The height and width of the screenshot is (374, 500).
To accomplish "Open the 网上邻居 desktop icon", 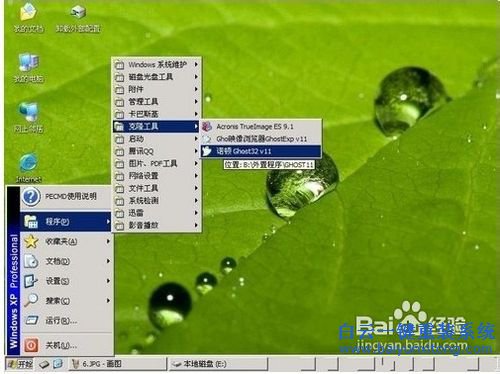I will point(29,118).
